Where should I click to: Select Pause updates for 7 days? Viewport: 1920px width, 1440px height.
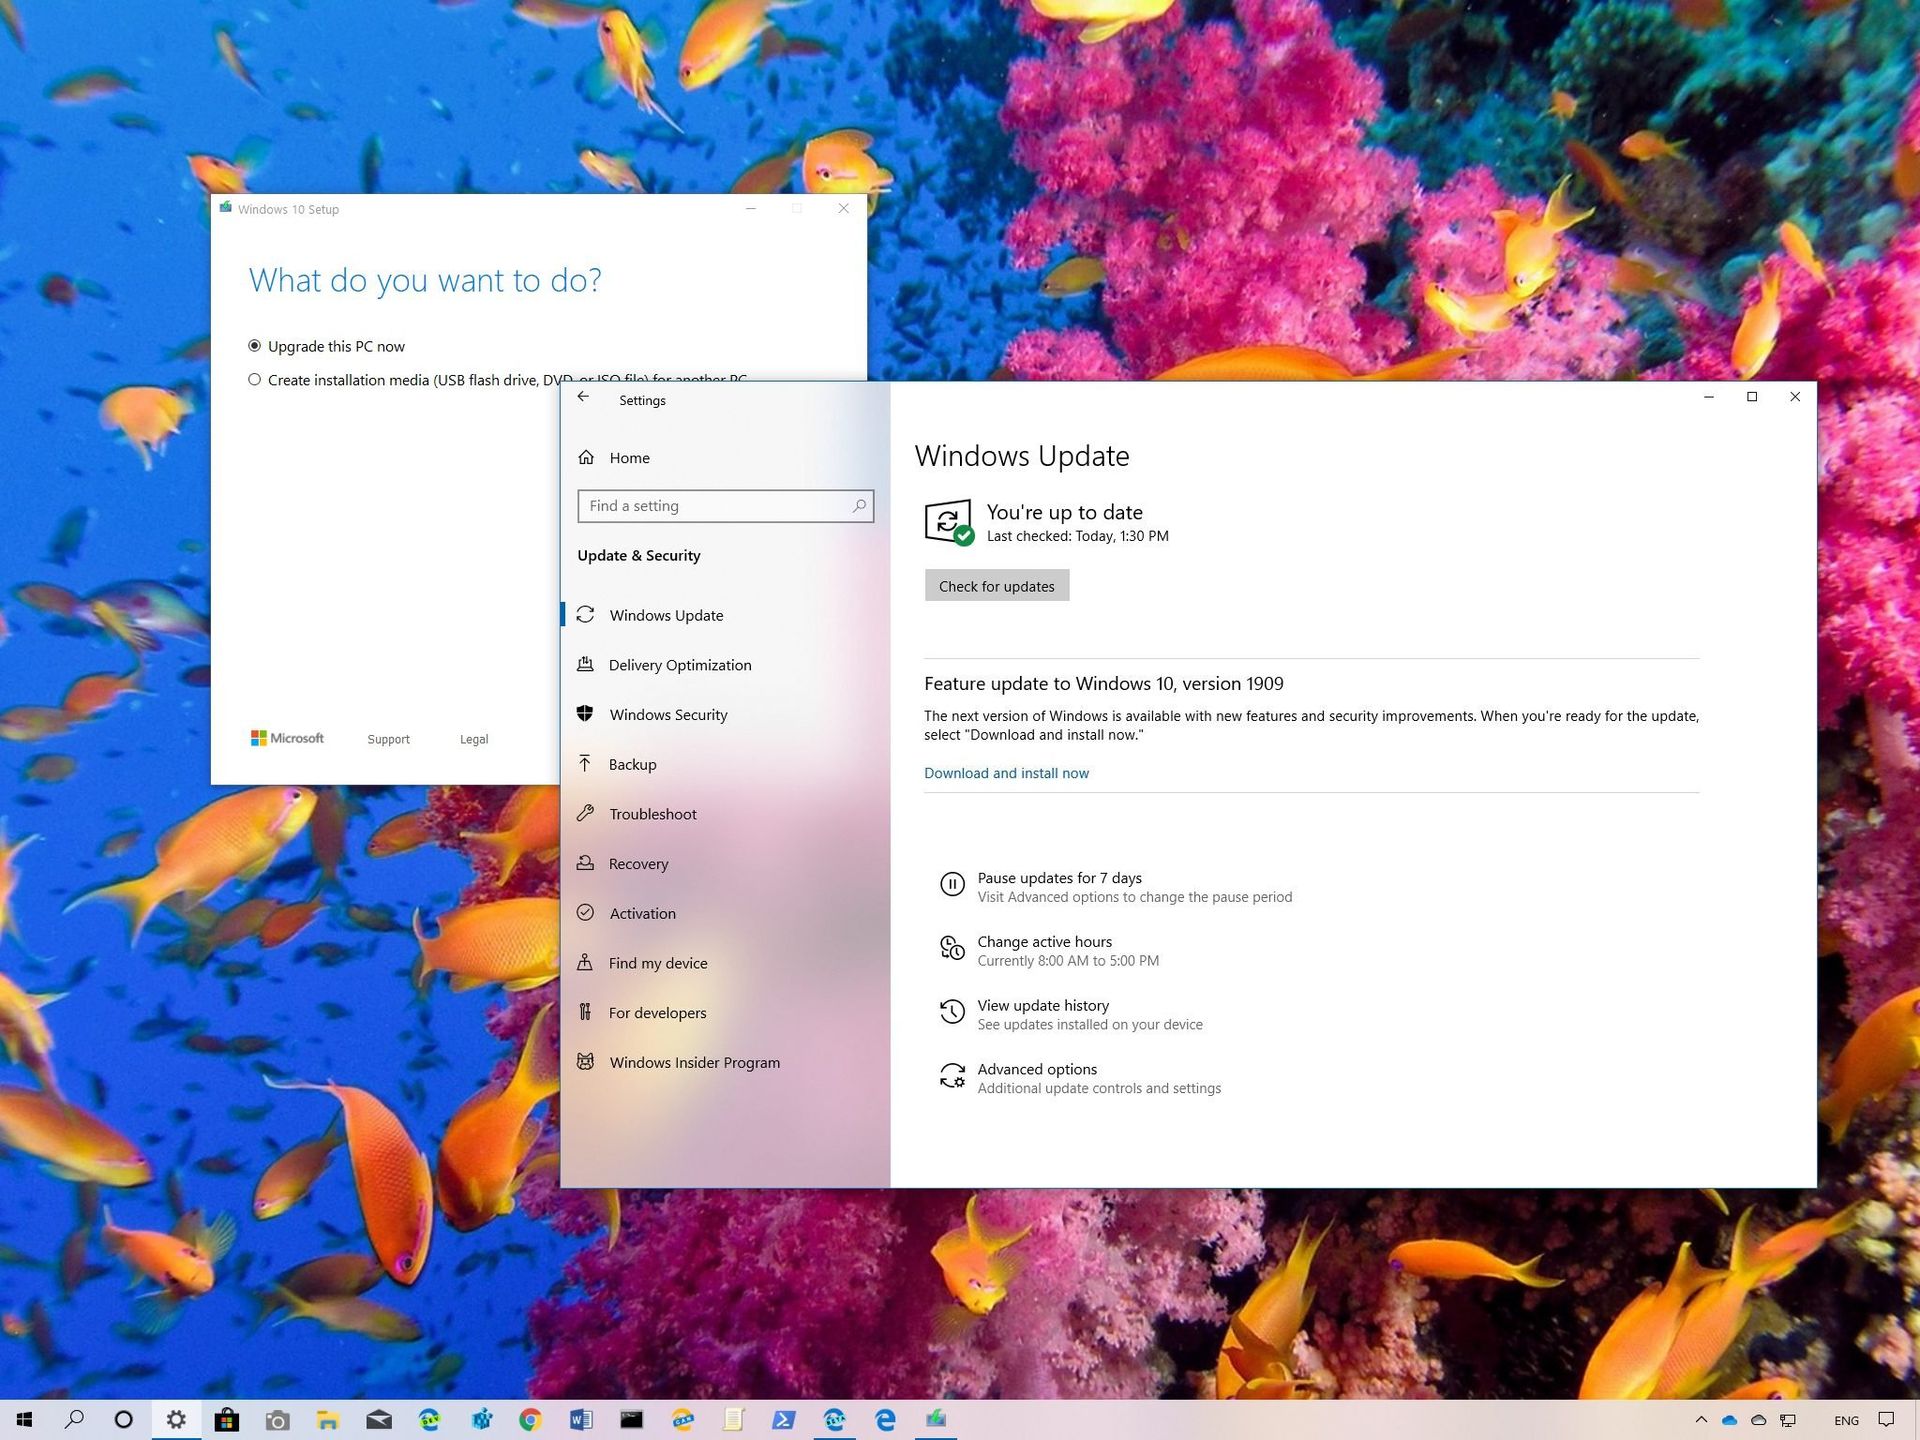pos(1059,877)
